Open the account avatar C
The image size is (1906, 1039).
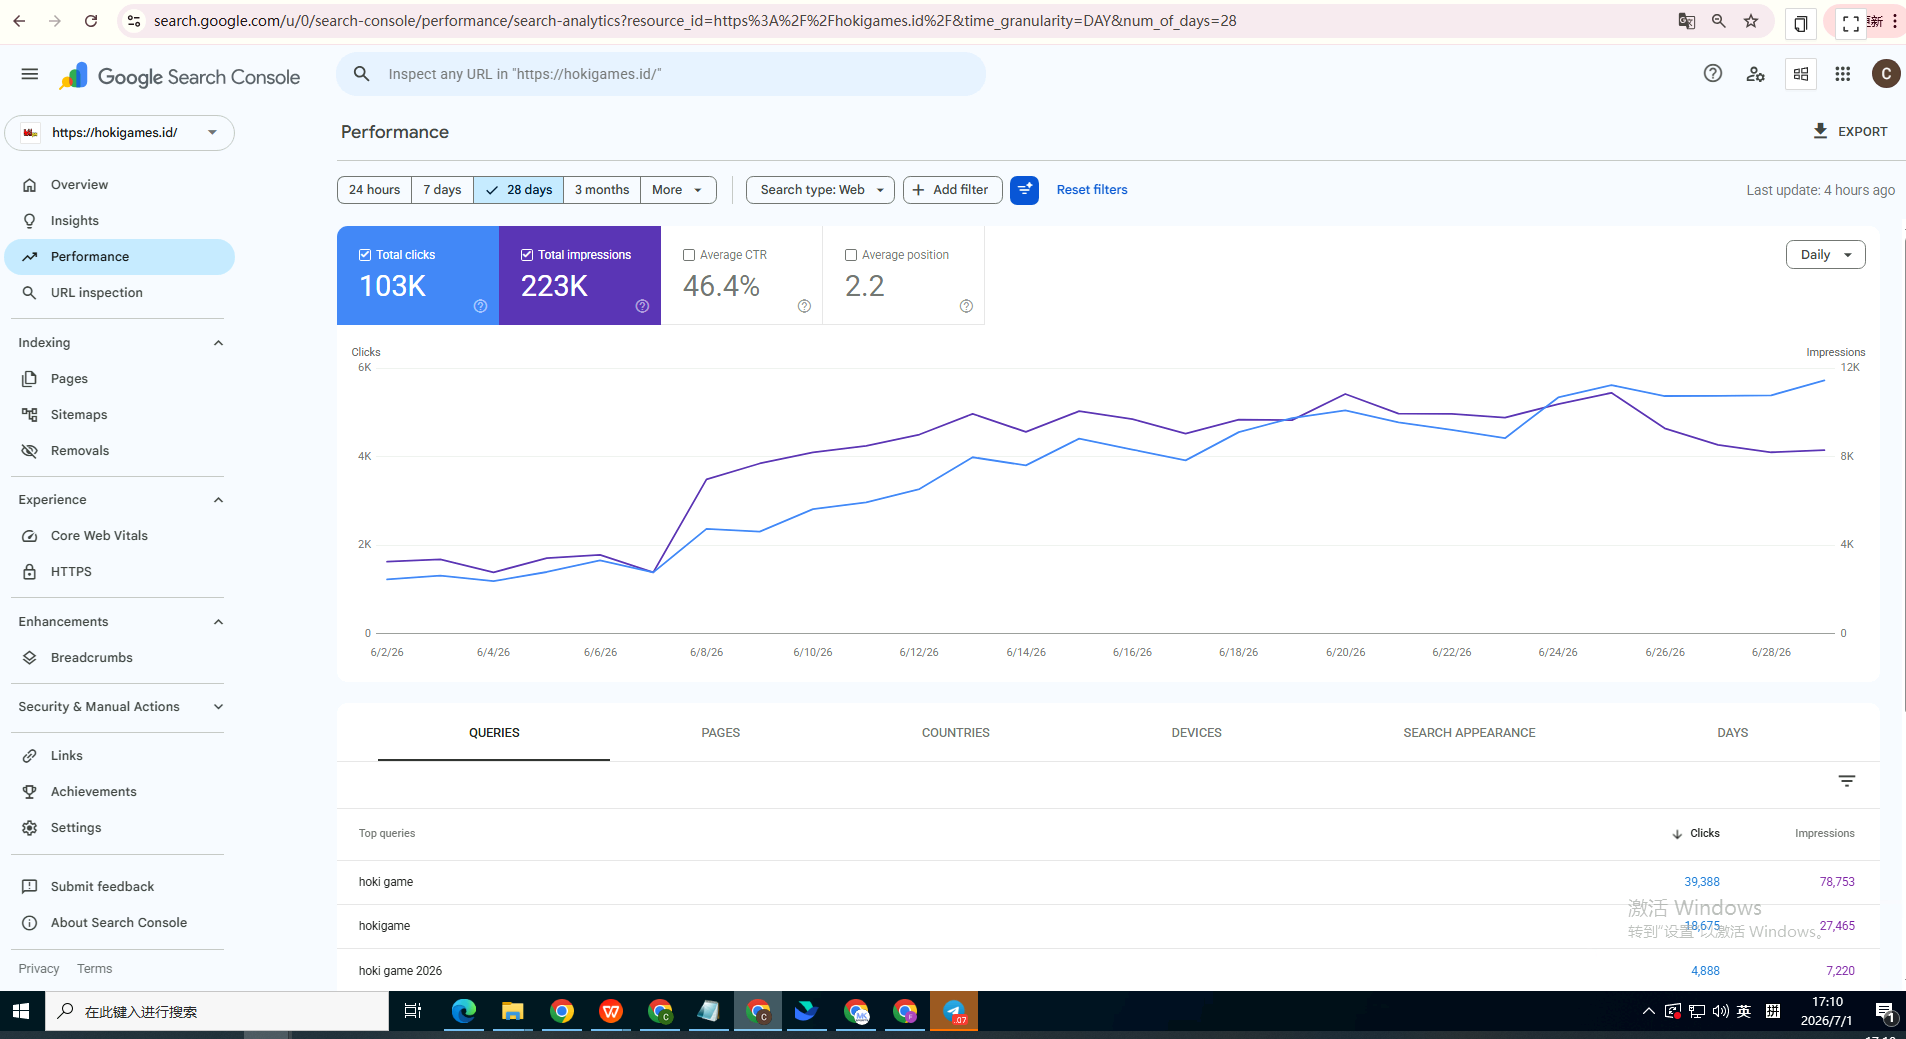1886,73
